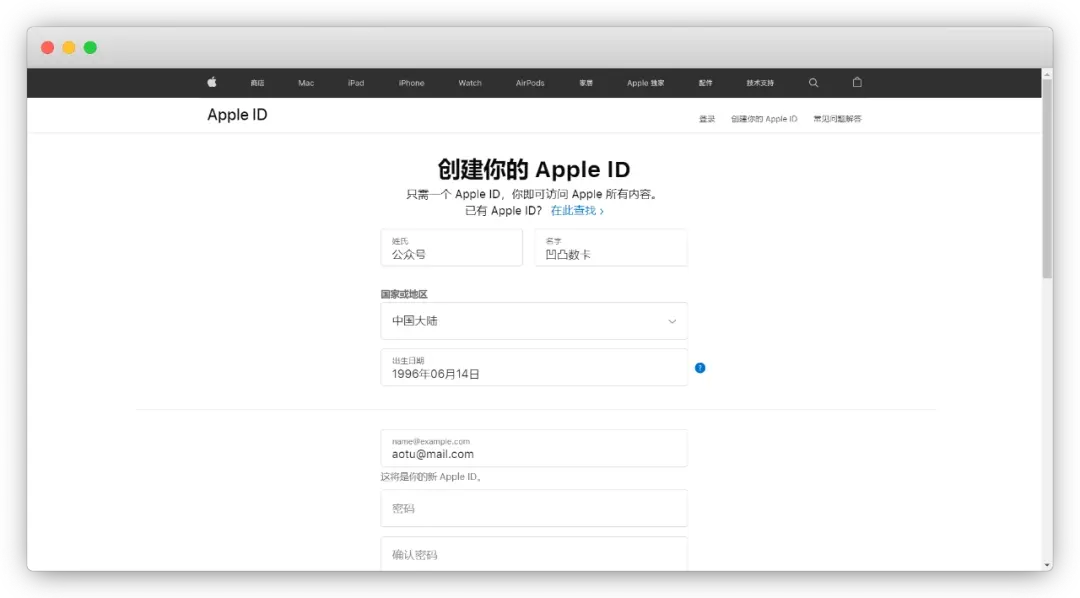Open the iPhone nav item

(412, 83)
